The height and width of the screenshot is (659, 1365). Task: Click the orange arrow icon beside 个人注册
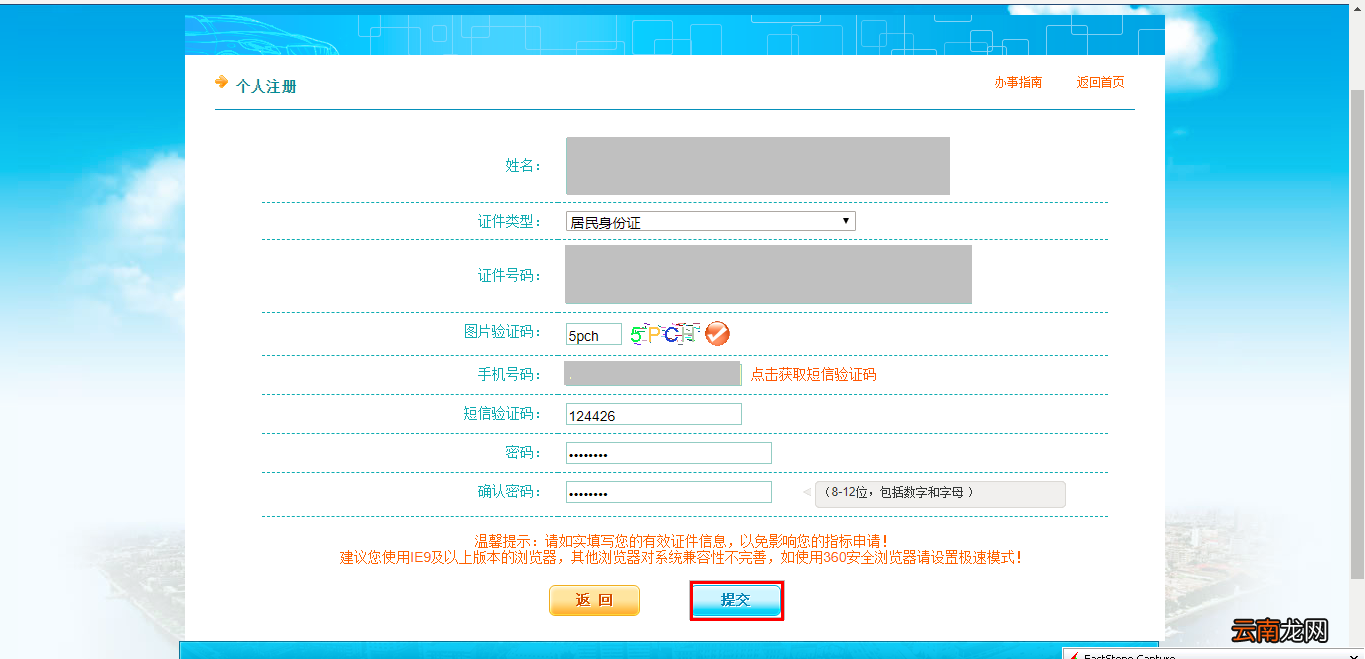221,83
